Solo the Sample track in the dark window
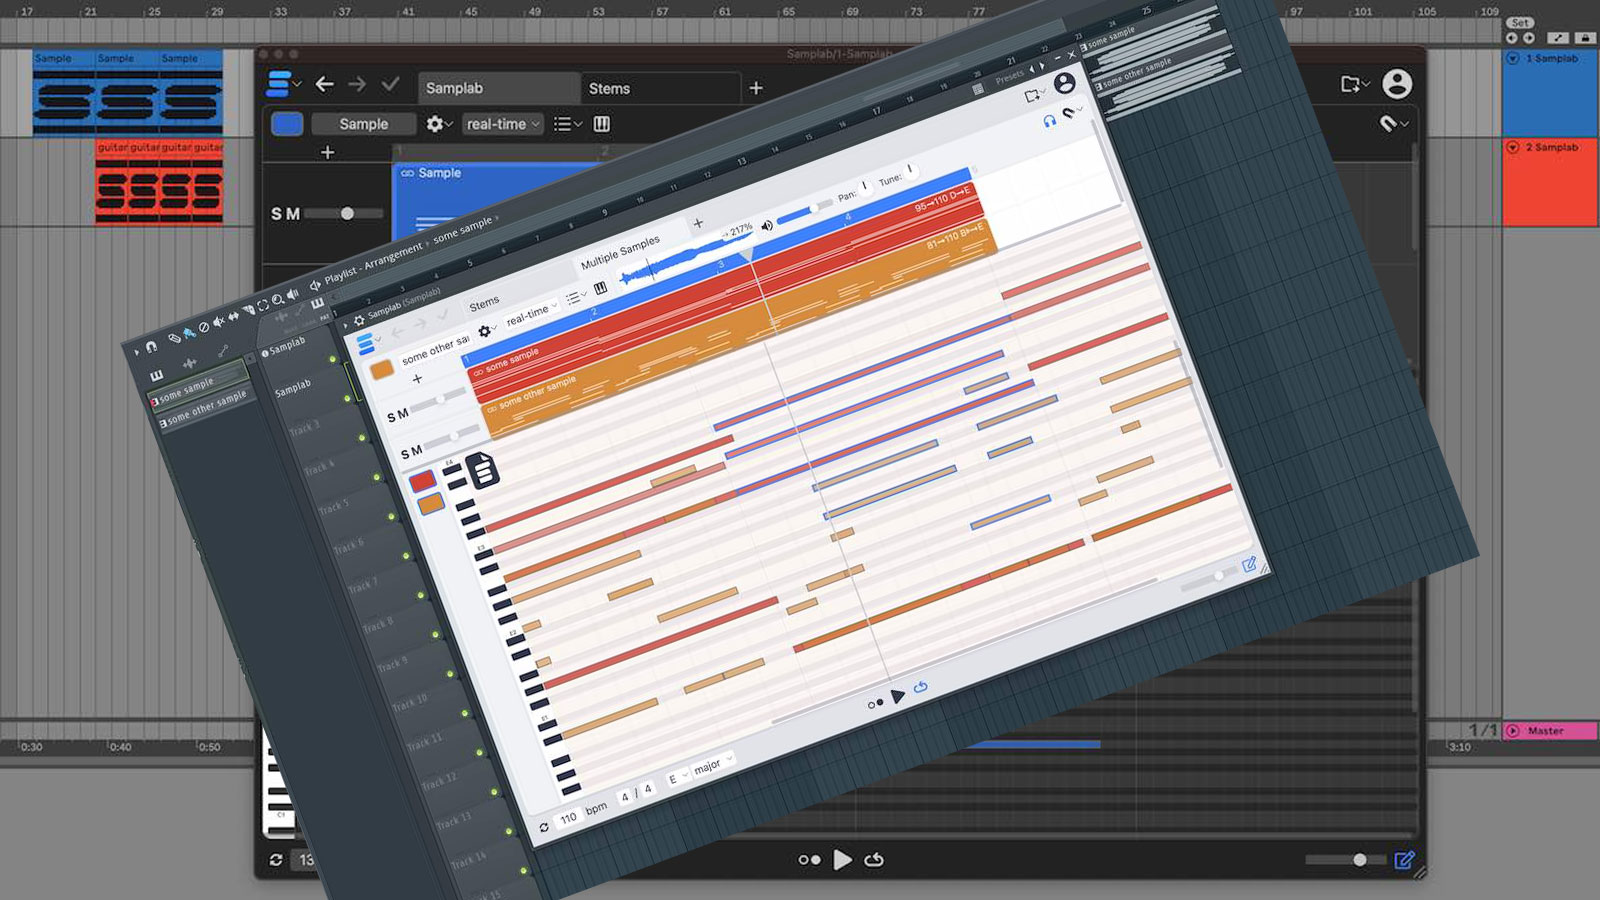 coord(277,214)
